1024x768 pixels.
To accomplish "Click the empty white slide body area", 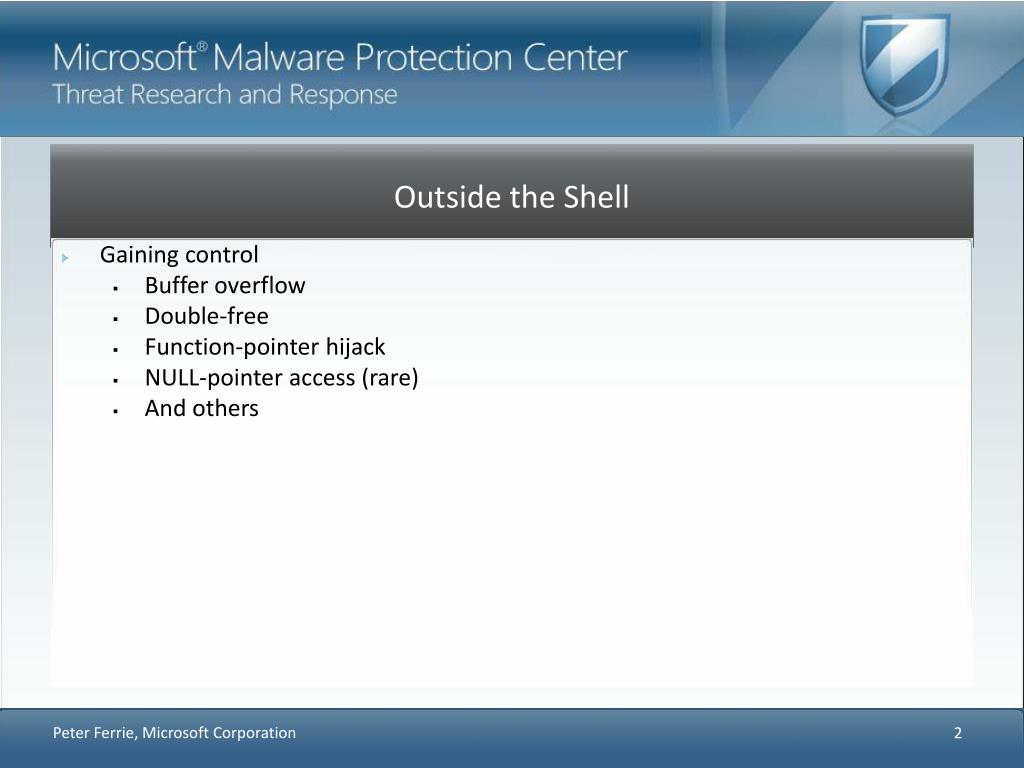I will (511, 555).
